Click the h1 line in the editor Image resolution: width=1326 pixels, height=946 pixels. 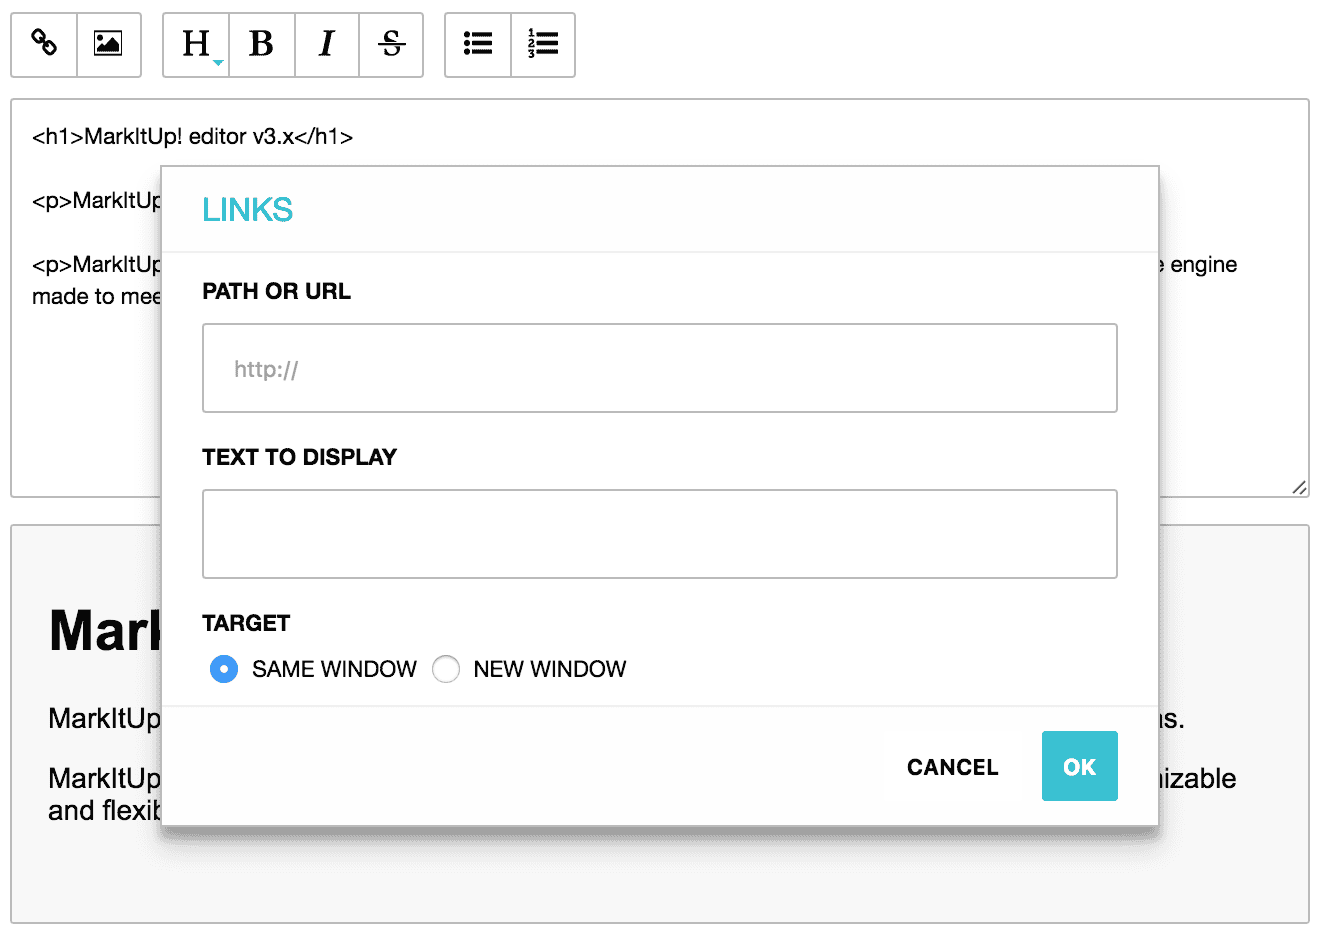193,137
